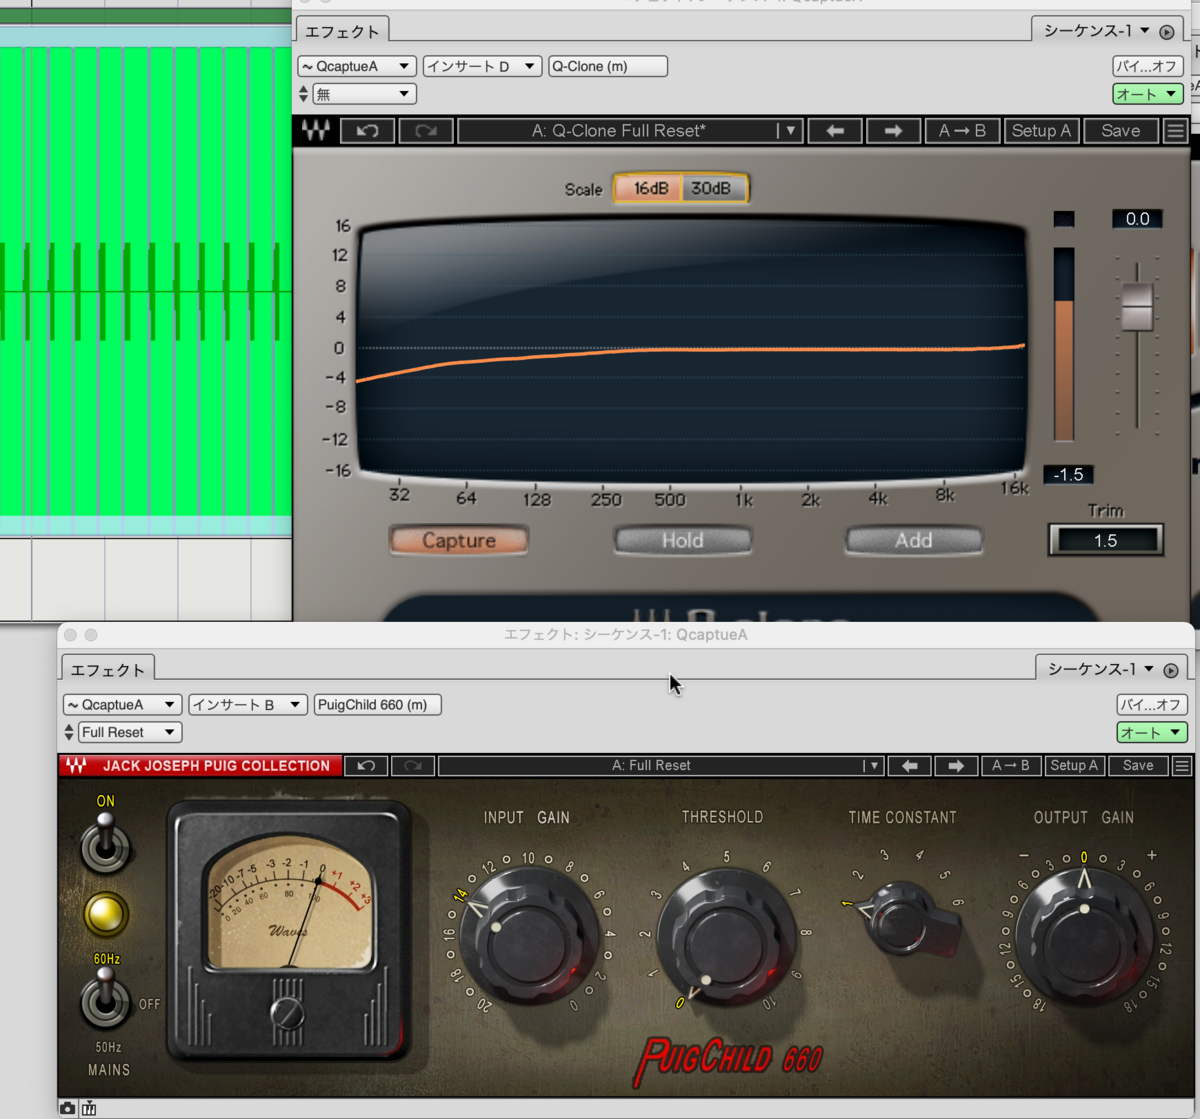The width and height of the screenshot is (1200, 1119).
Task: Redo change in Q-Clone plugin
Action: 426,131
